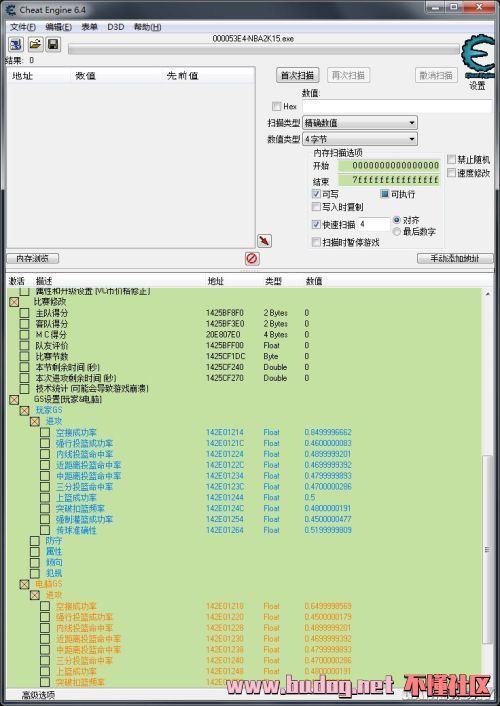This screenshot has height=706, width=500.
Task: Click the Cheat Engine title bar icon
Action: pyautogui.click(x=10, y=10)
